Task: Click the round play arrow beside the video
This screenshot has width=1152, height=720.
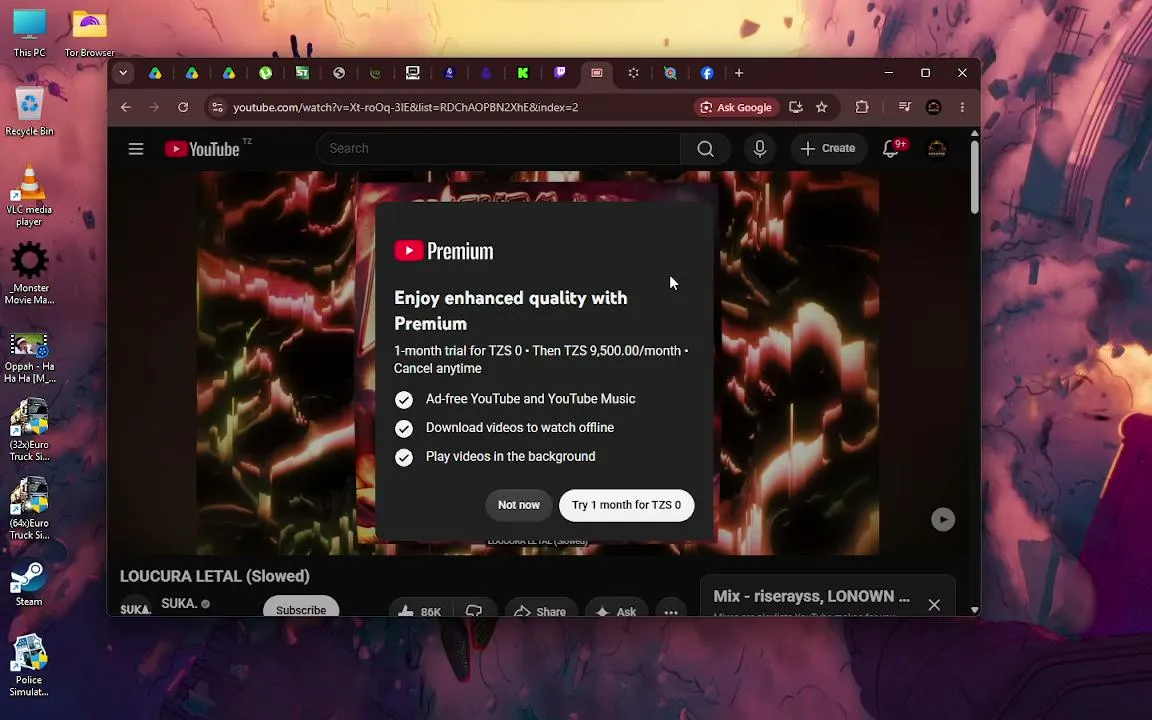Action: point(943,519)
